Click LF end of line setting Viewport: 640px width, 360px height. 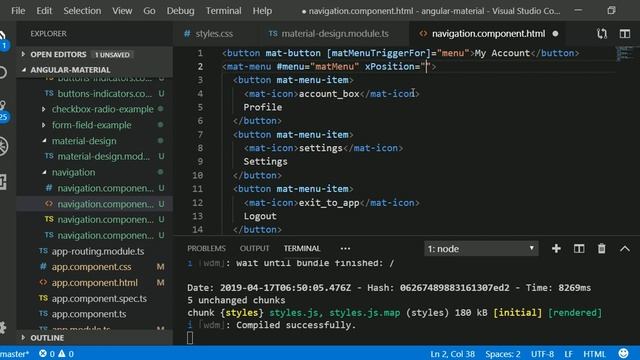tap(568, 353)
